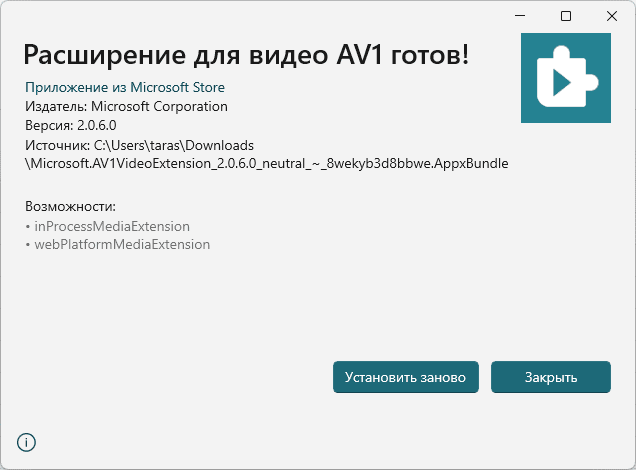Click the AV1 Video Extension app icon
The width and height of the screenshot is (636, 470).
tap(566, 78)
